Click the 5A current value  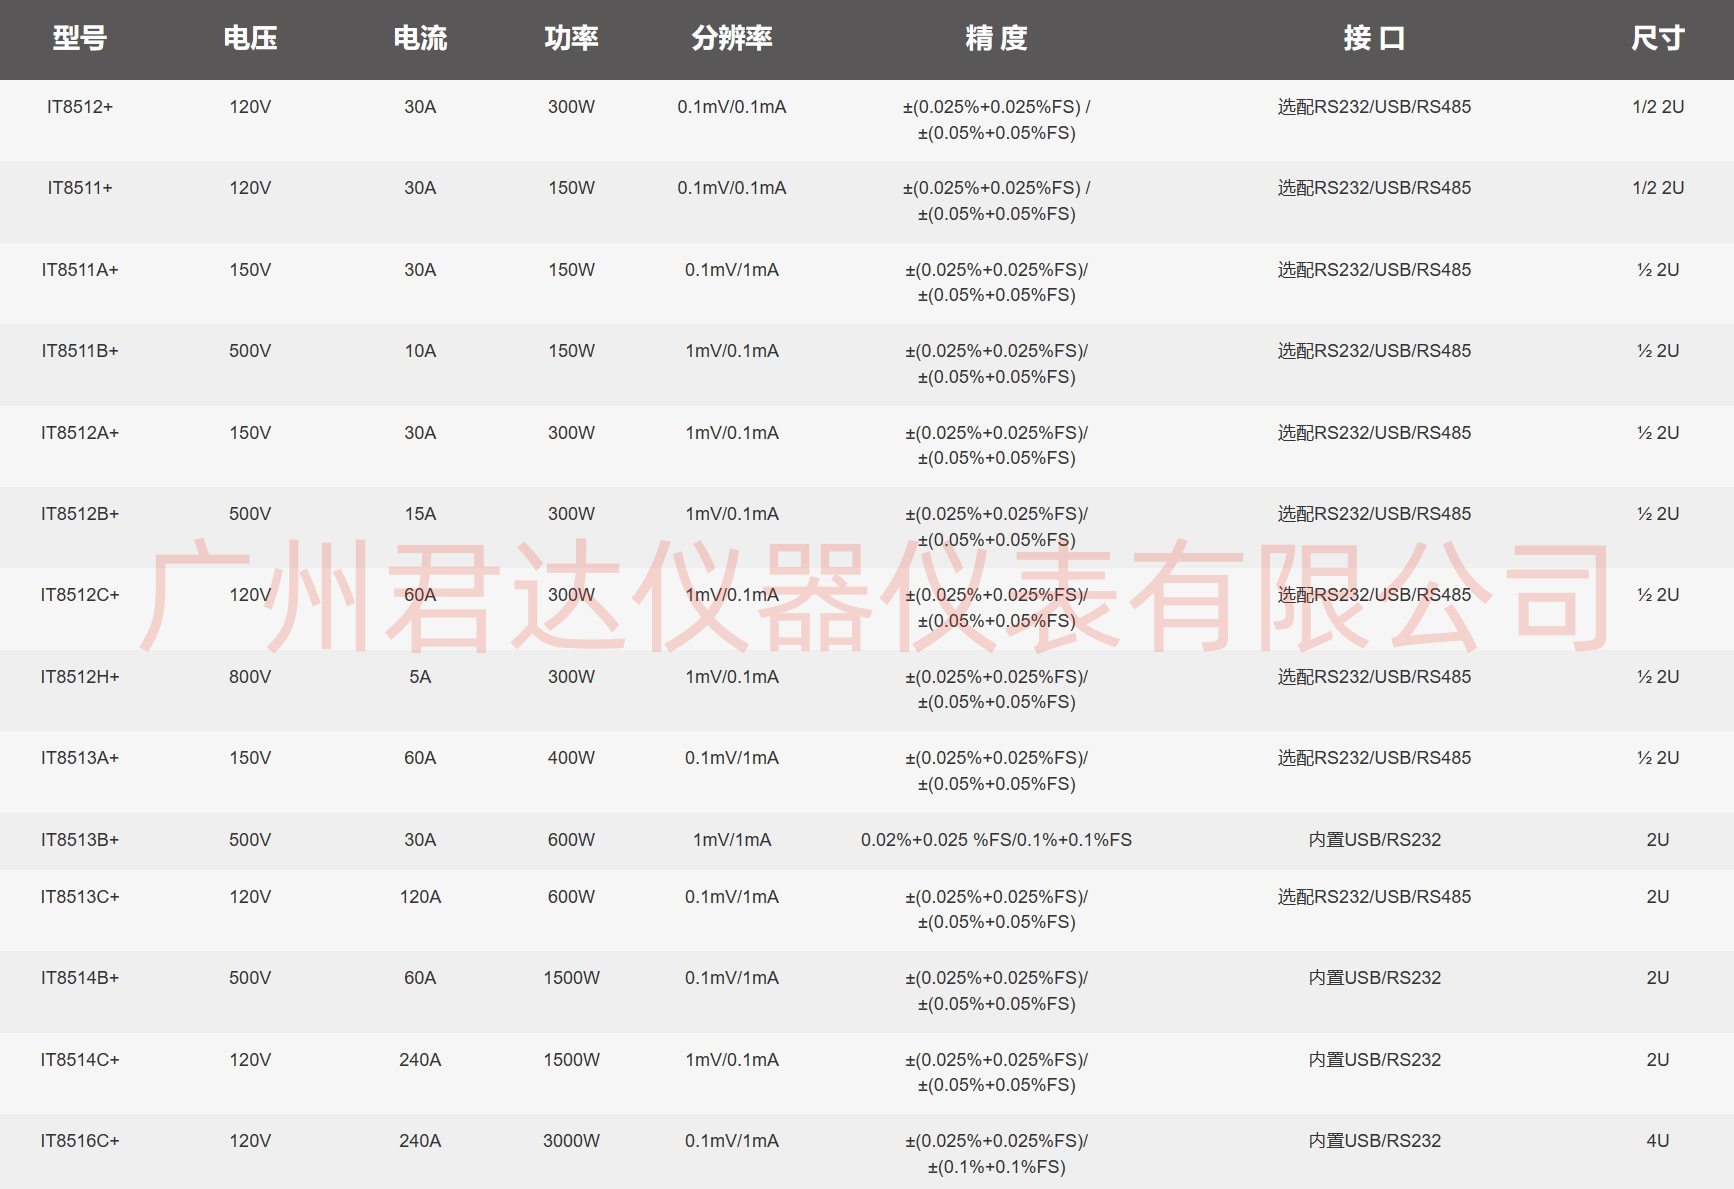point(420,677)
